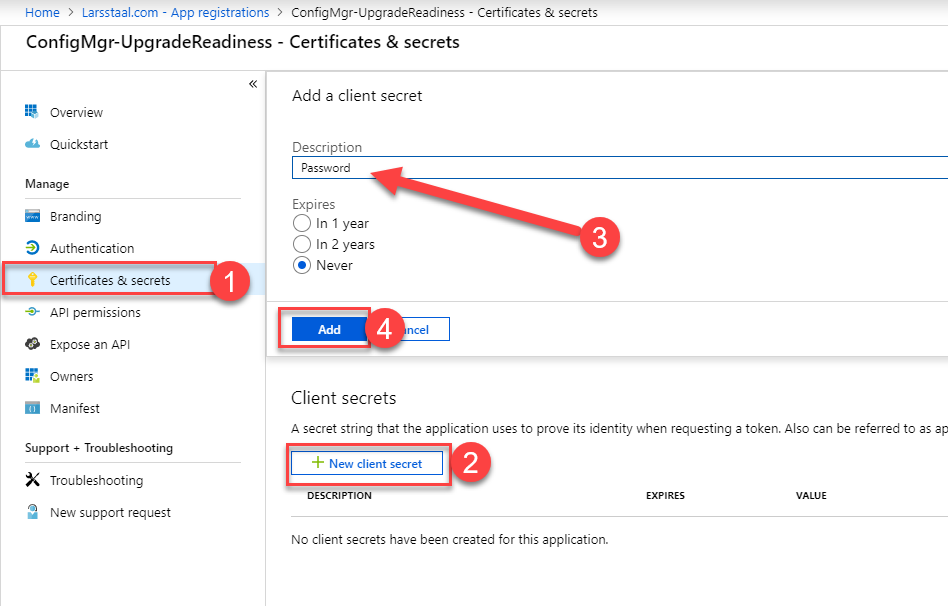This screenshot has width=948, height=606.
Task: Click the API permissions icon
Action: click(x=32, y=312)
